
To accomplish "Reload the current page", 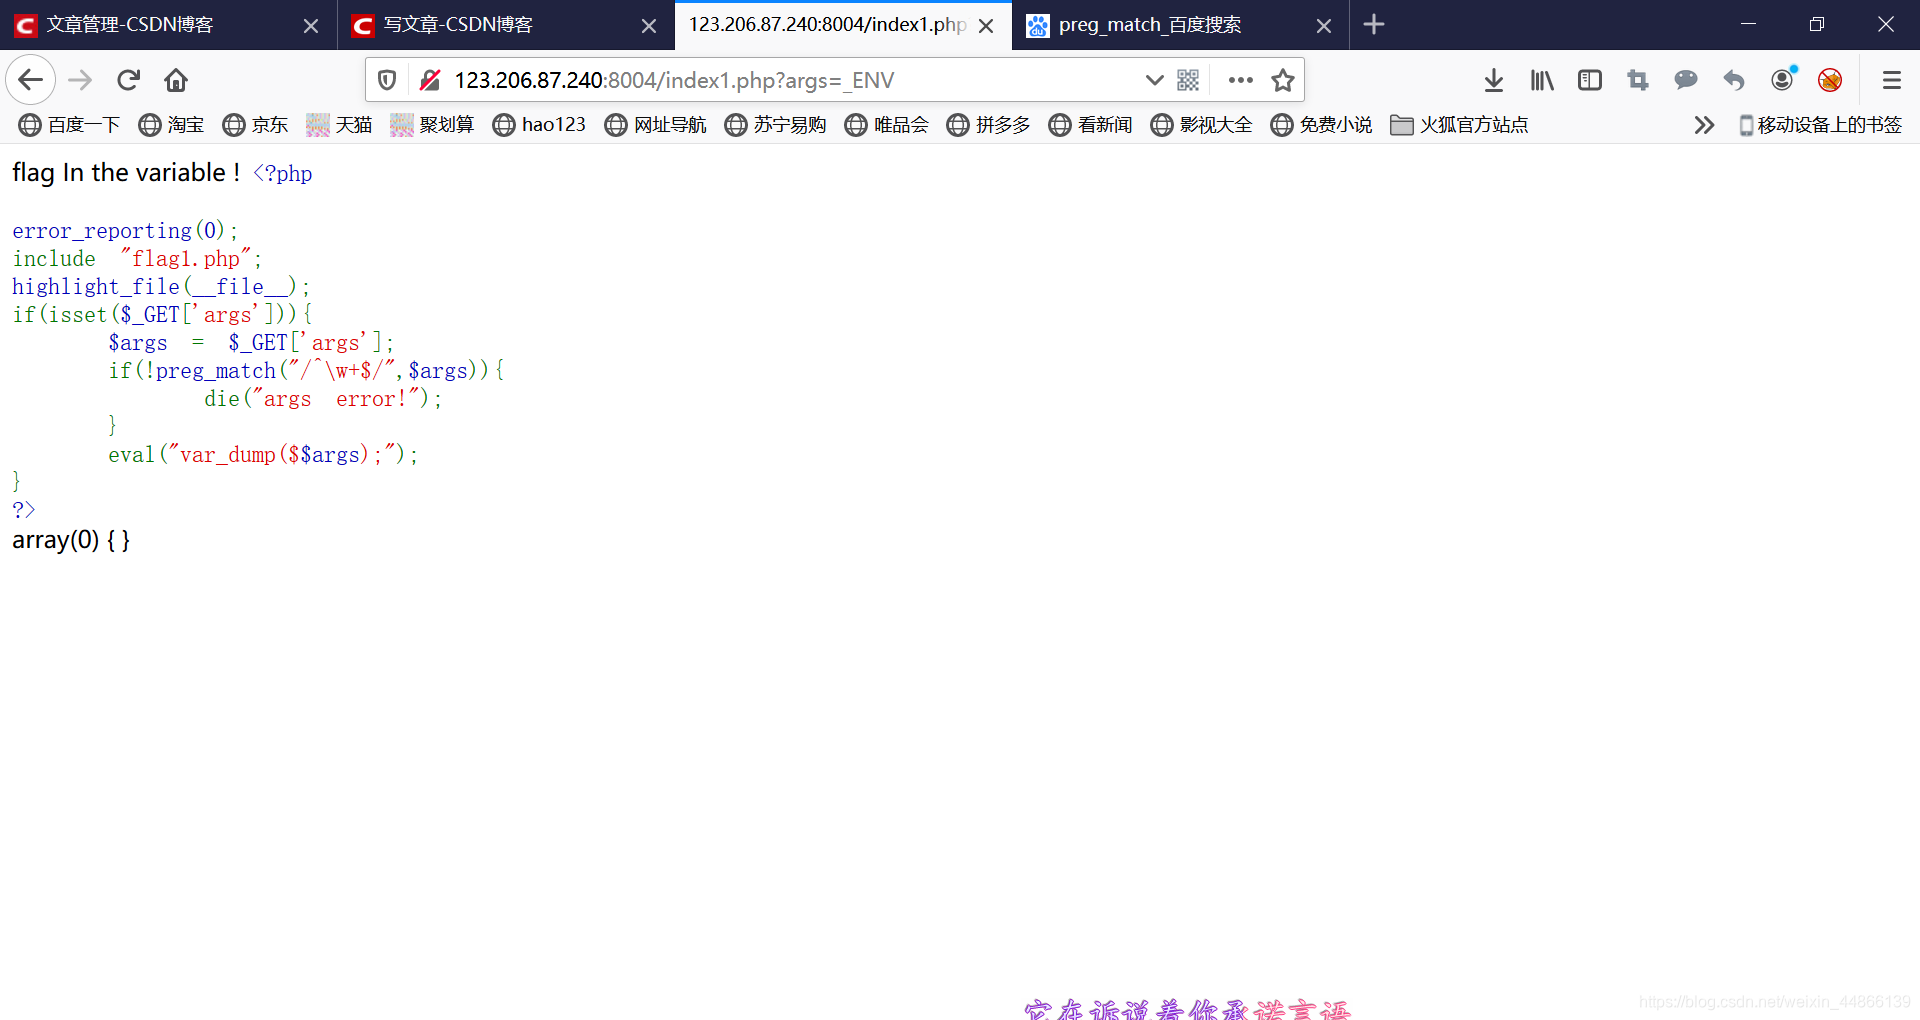I will (128, 80).
